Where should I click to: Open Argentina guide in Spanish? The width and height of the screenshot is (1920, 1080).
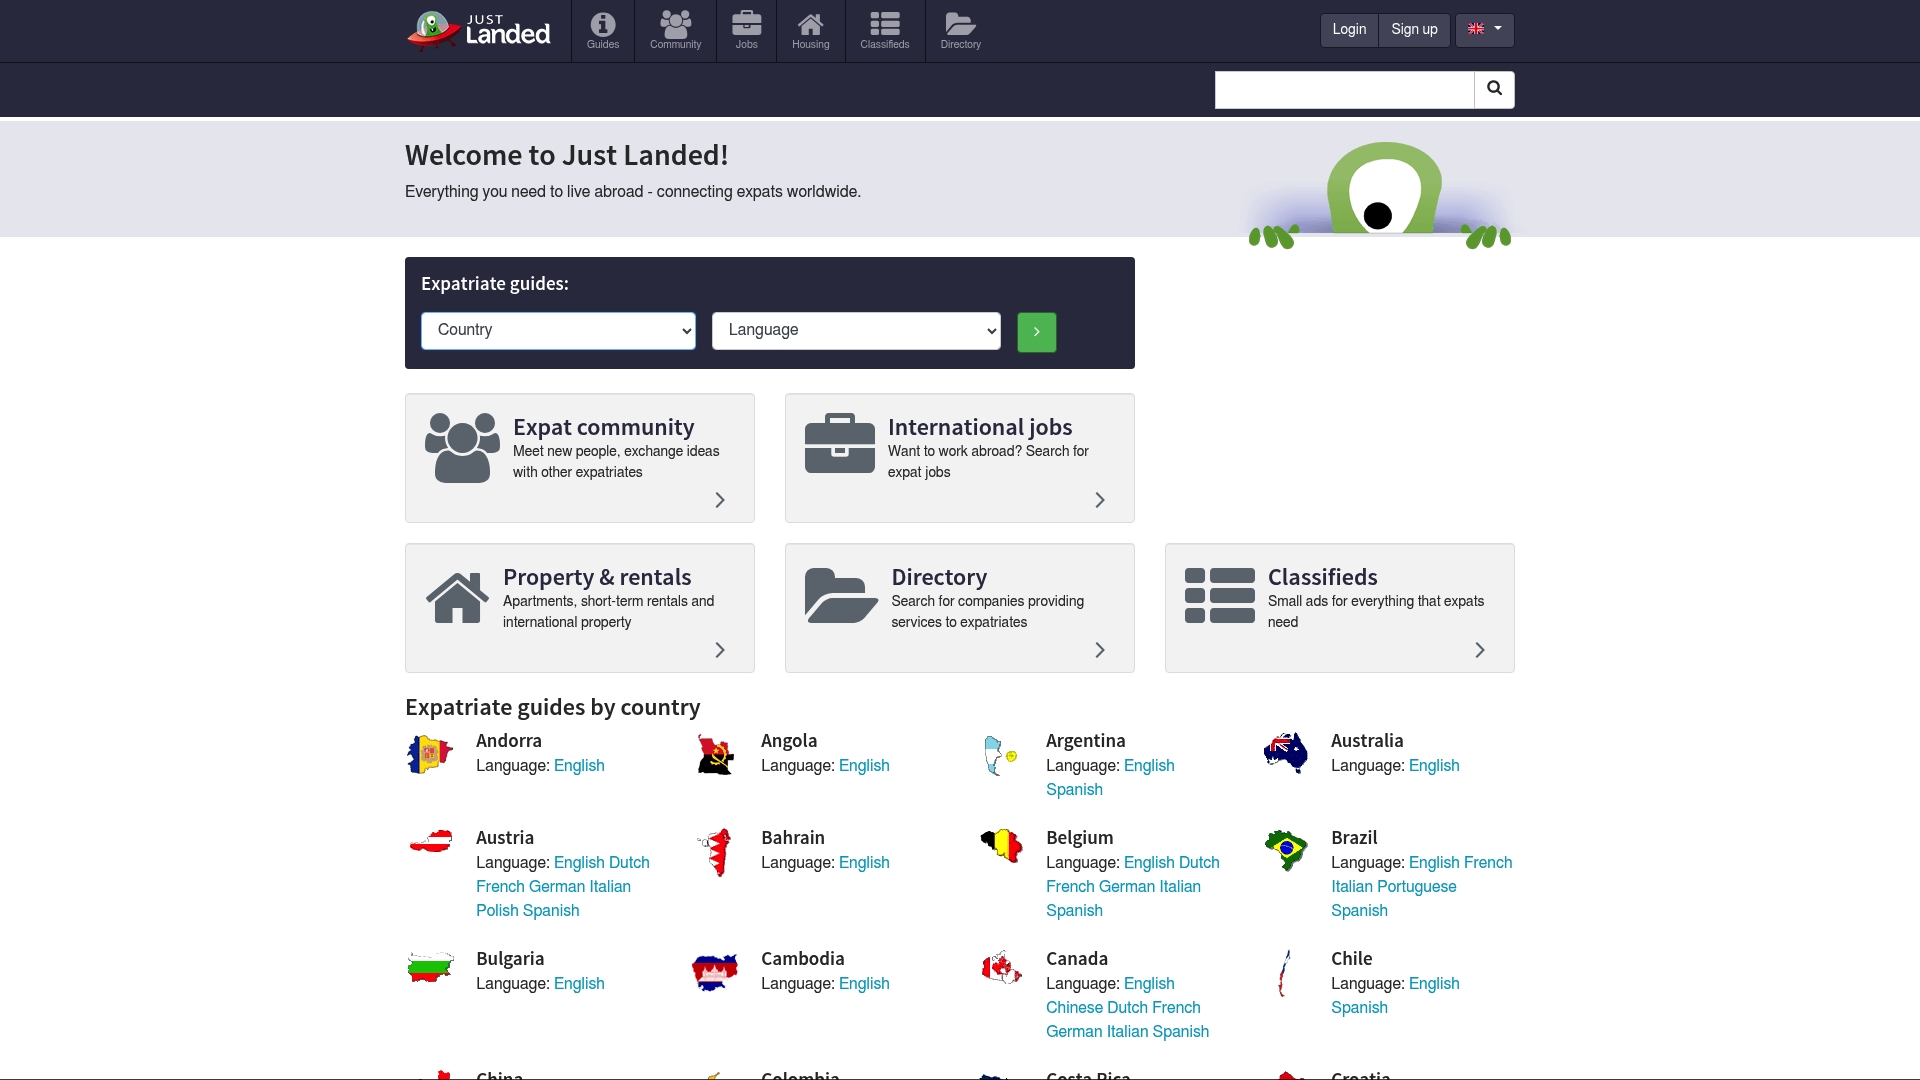(x=1074, y=790)
